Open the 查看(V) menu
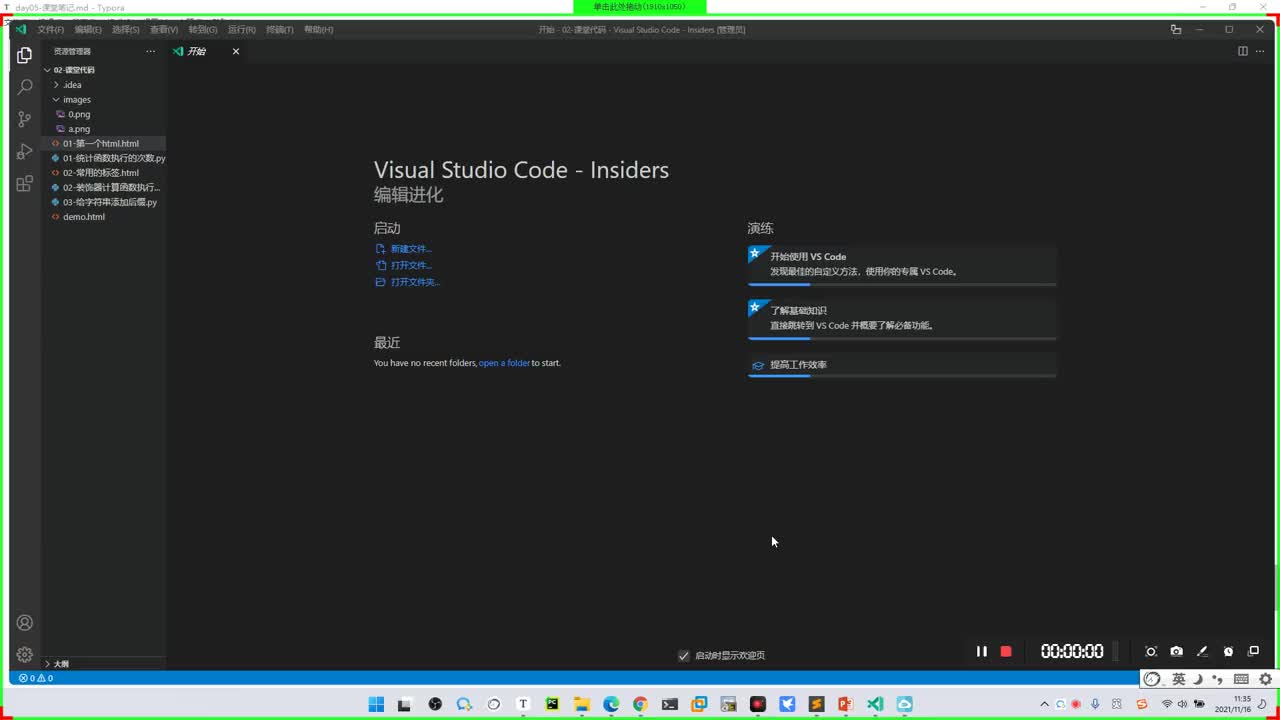Image resolution: width=1280 pixels, height=720 pixels. (164, 30)
